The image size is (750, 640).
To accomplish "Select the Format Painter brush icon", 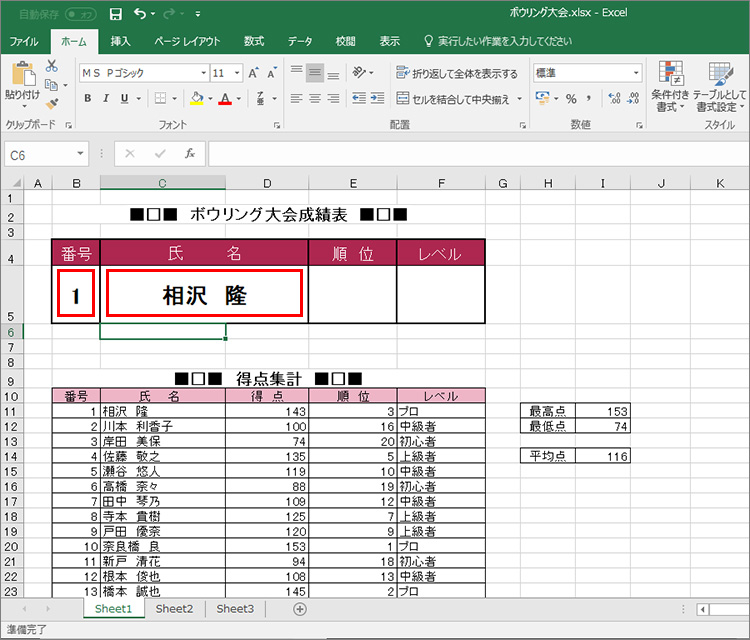I will (x=51, y=103).
